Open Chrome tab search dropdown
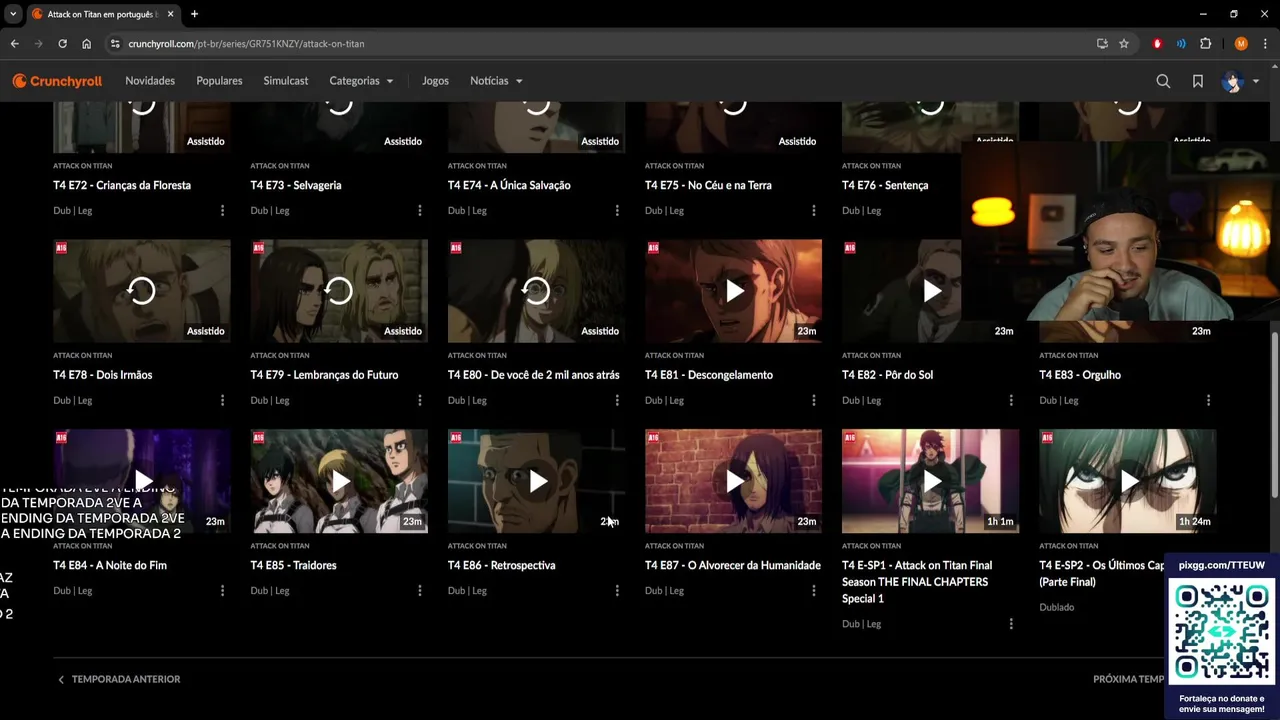This screenshot has width=1280, height=720. tap(13, 14)
